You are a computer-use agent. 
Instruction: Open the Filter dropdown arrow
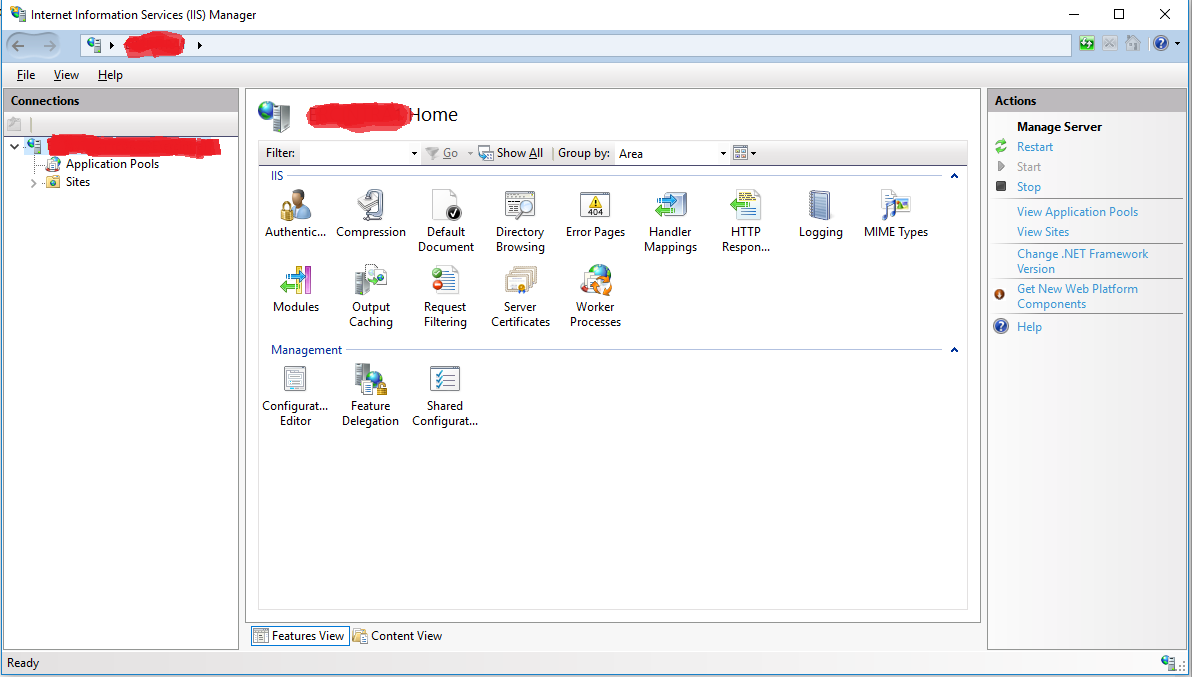pos(415,154)
